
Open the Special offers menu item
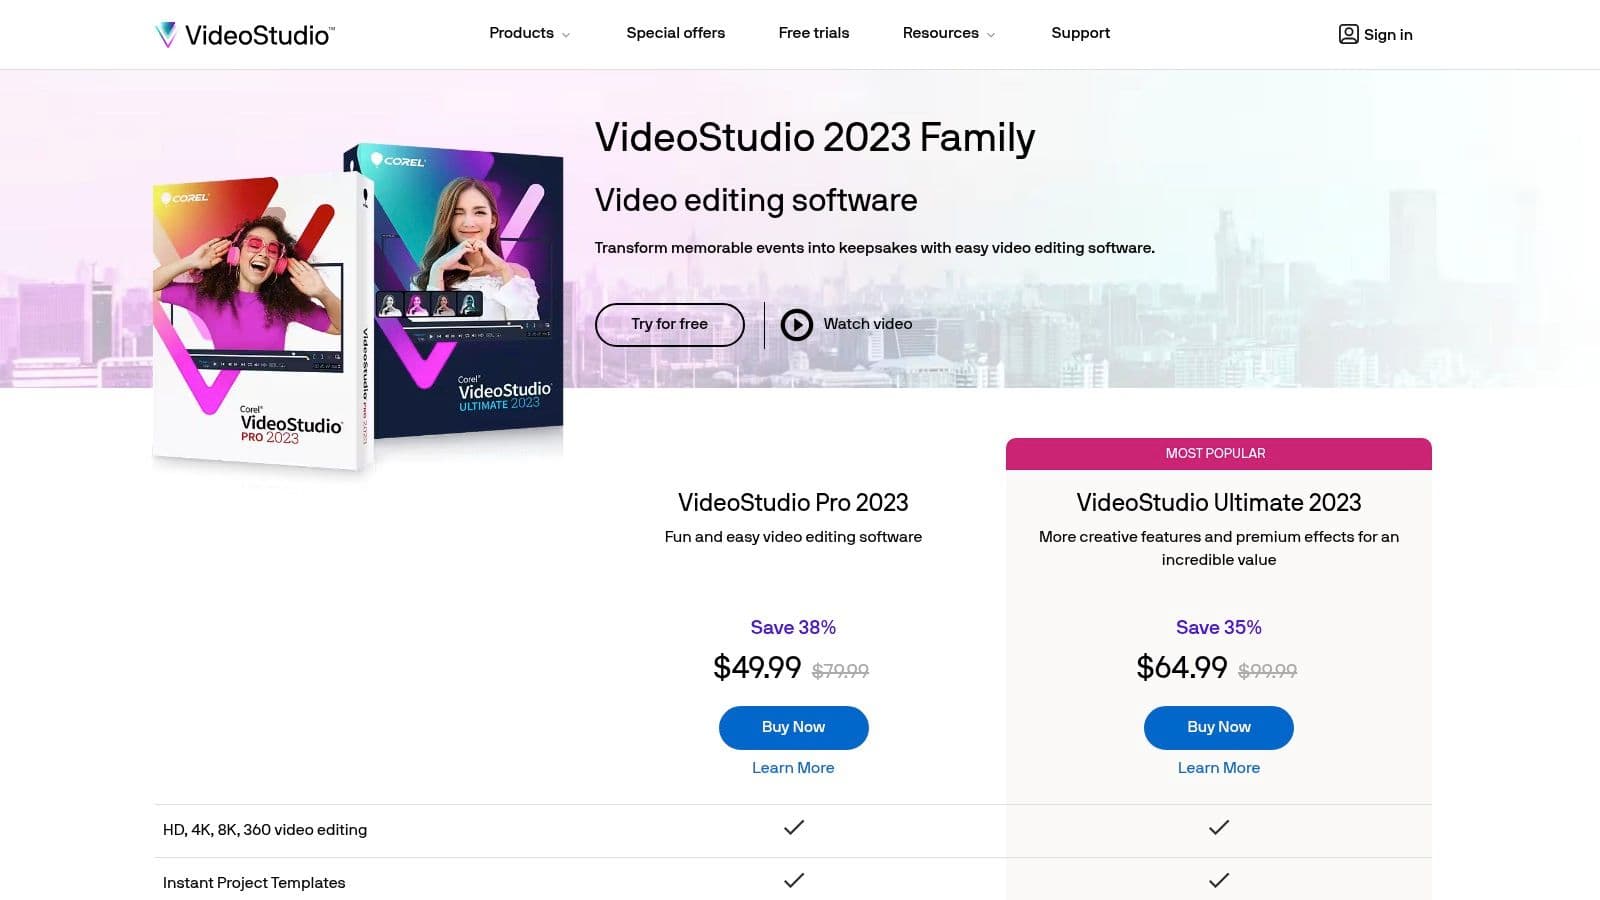coord(675,33)
